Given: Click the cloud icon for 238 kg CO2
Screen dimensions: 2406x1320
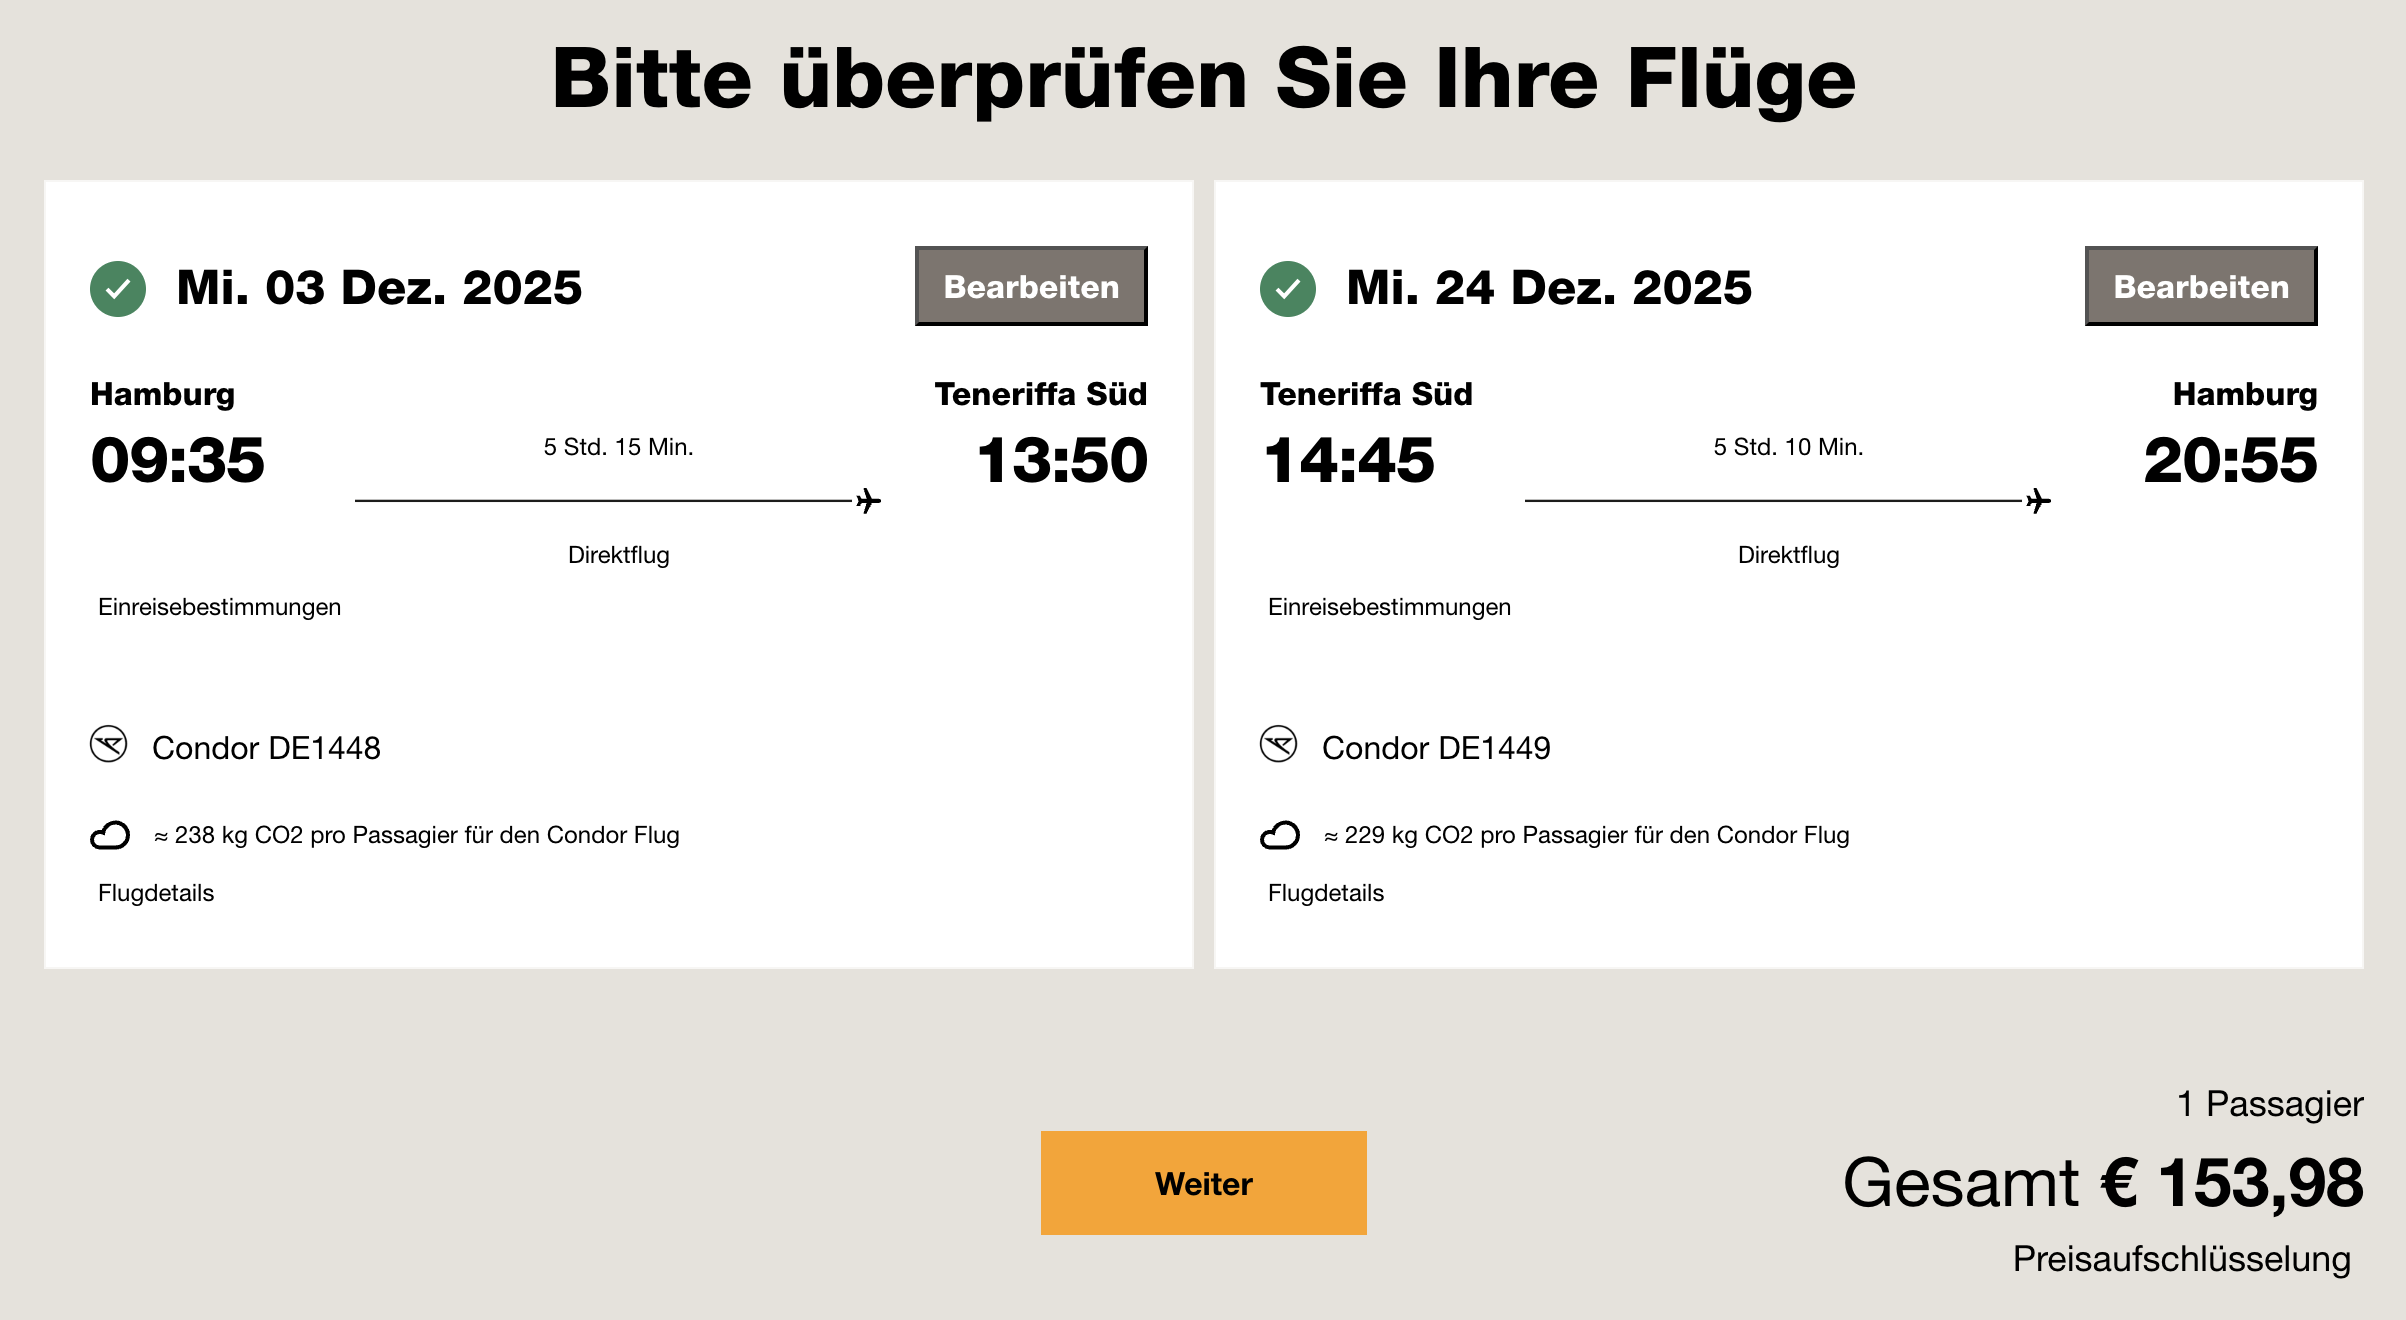Looking at the screenshot, I should pos(110,835).
